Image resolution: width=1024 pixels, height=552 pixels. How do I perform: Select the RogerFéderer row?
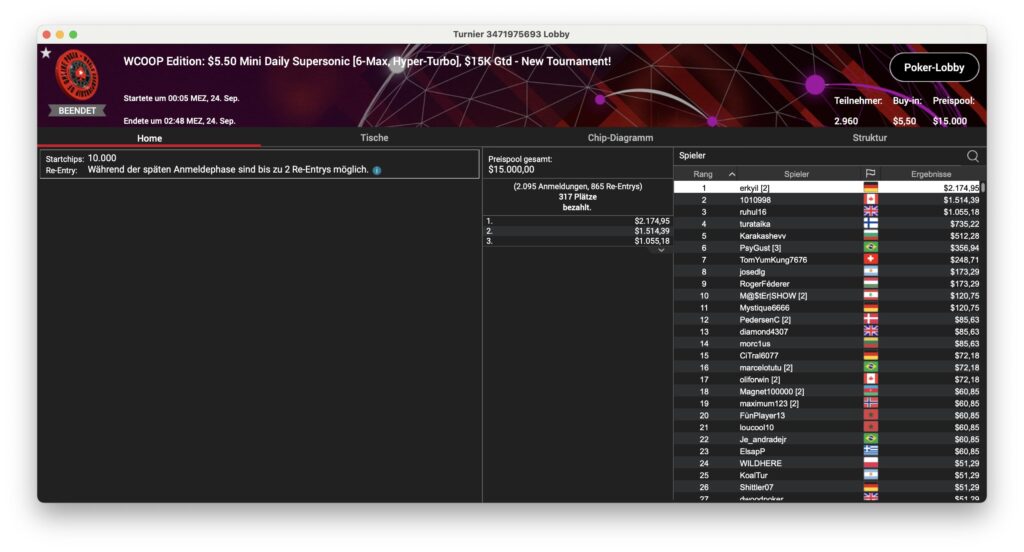click(765, 284)
